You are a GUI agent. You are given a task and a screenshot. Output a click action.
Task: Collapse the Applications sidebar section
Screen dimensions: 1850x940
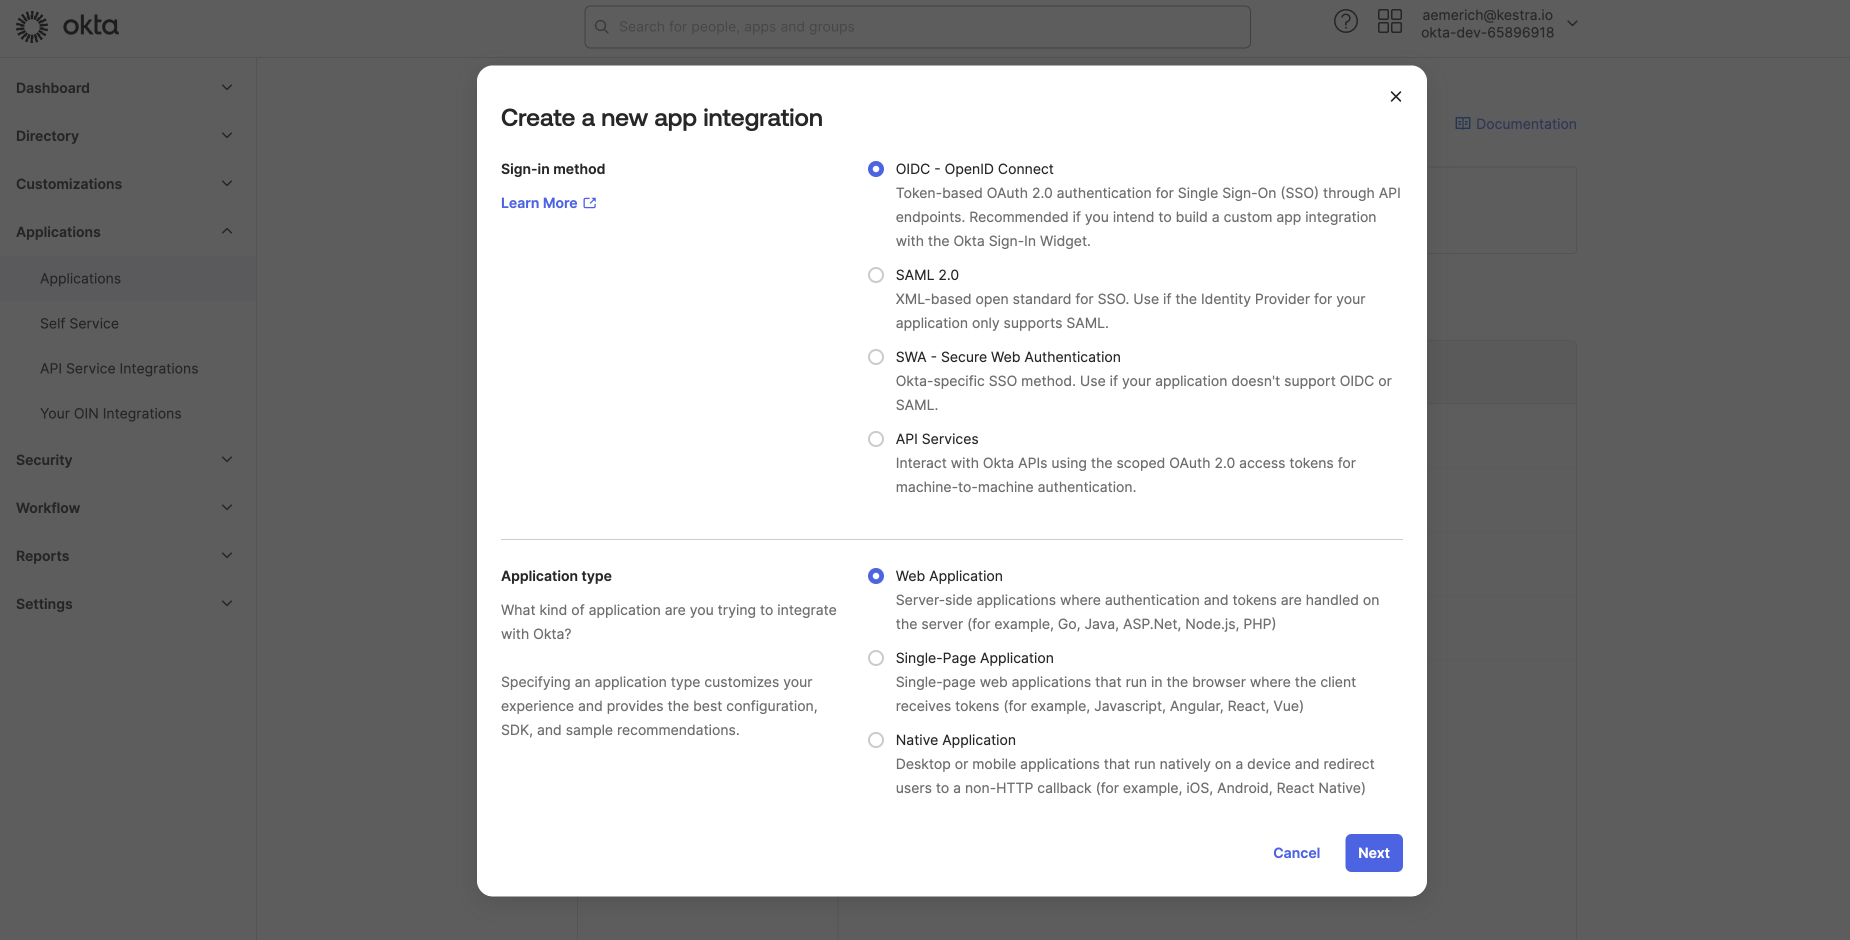pyautogui.click(x=227, y=232)
